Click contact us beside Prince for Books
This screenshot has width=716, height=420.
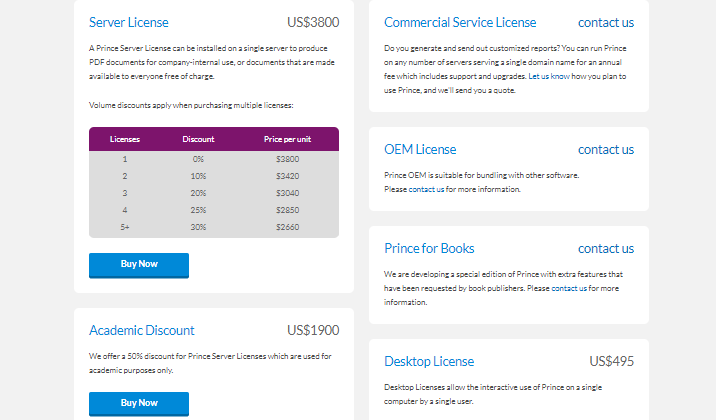pos(606,248)
